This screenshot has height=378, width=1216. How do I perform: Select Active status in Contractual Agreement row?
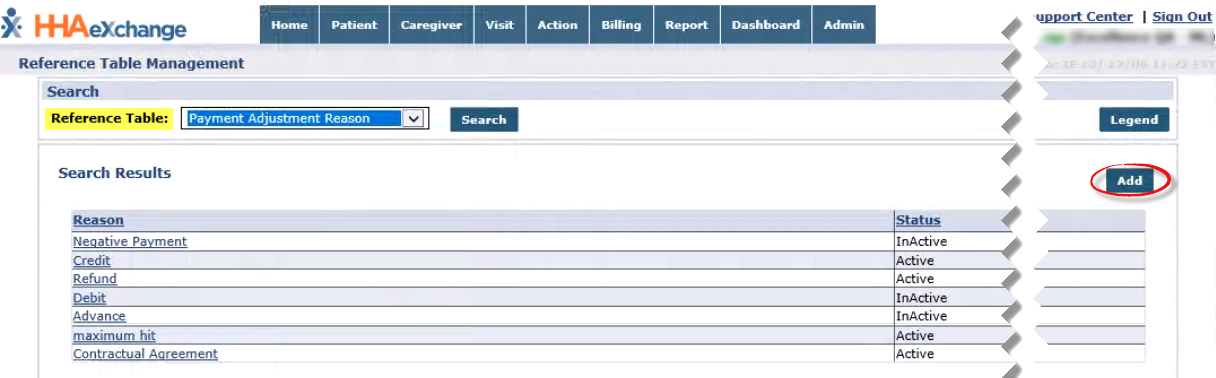tap(915, 354)
